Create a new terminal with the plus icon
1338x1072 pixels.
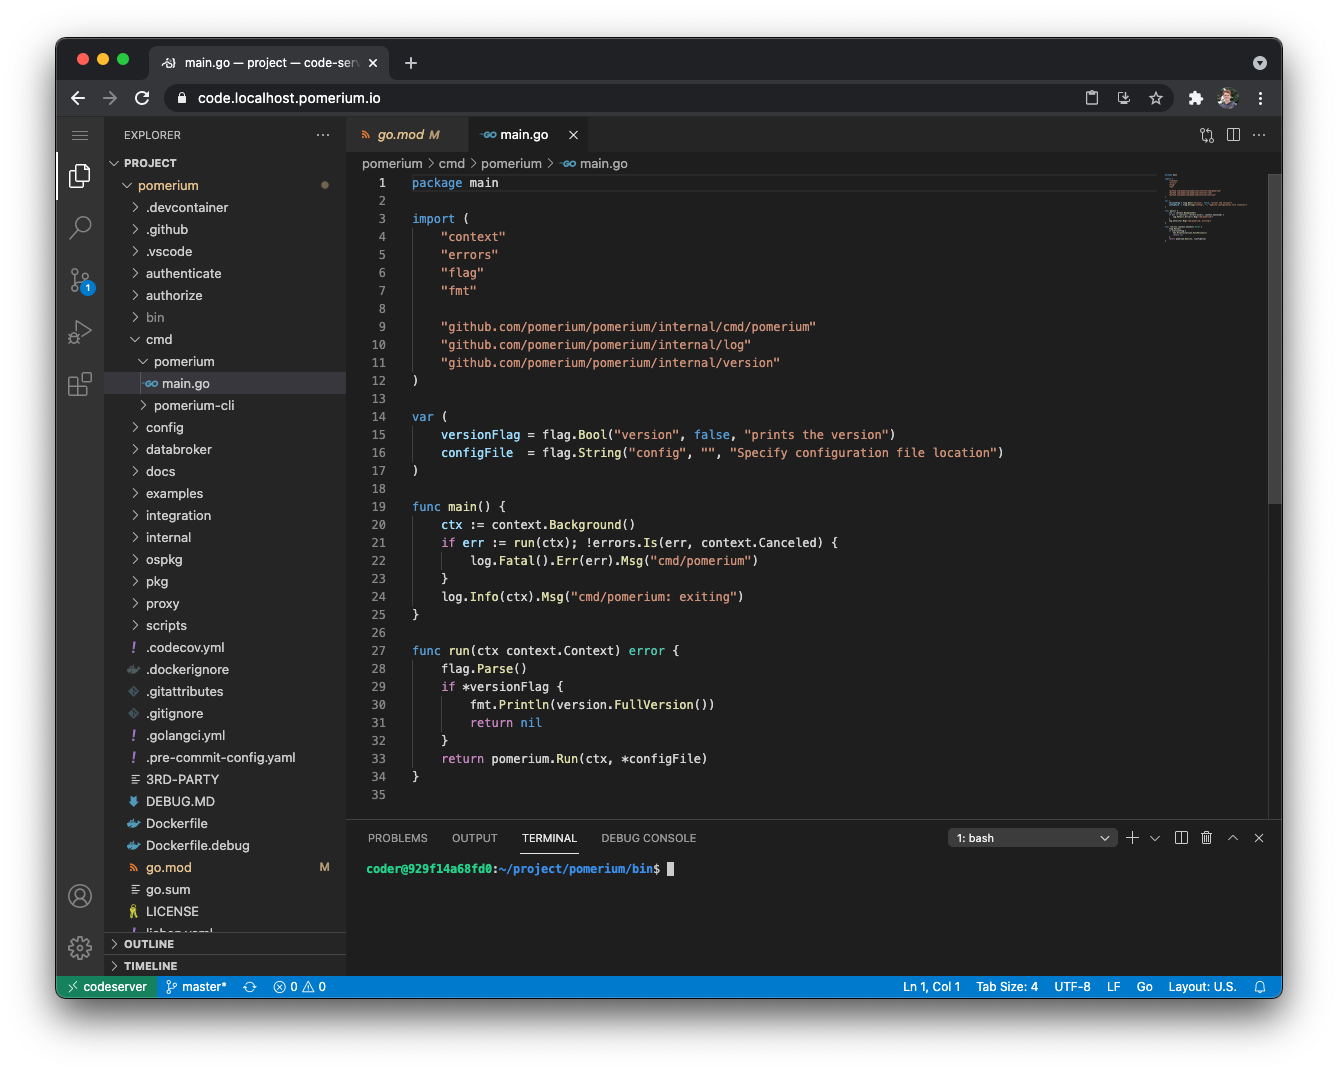pyautogui.click(x=1131, y=837)
